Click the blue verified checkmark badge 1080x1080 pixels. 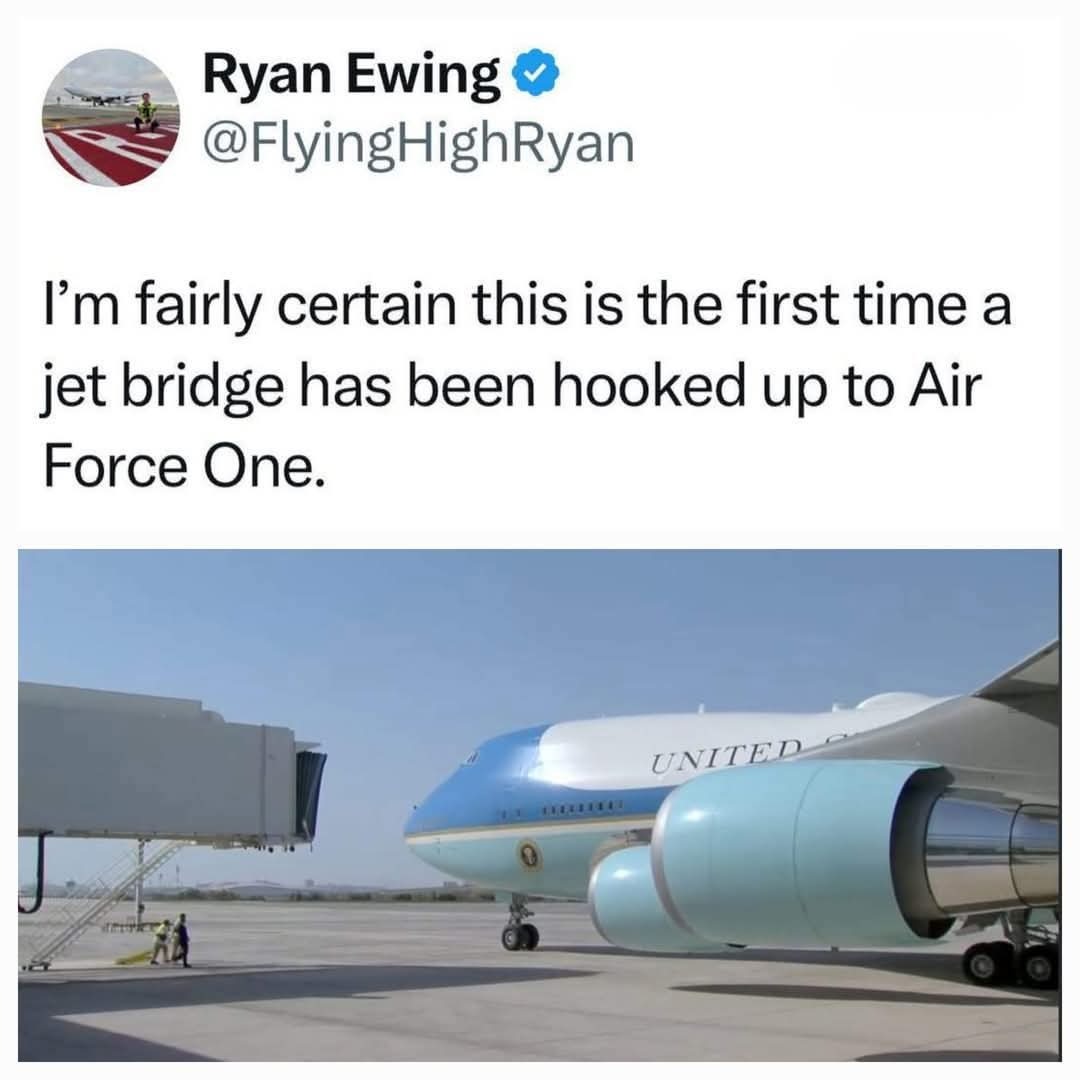click(537, 74)
